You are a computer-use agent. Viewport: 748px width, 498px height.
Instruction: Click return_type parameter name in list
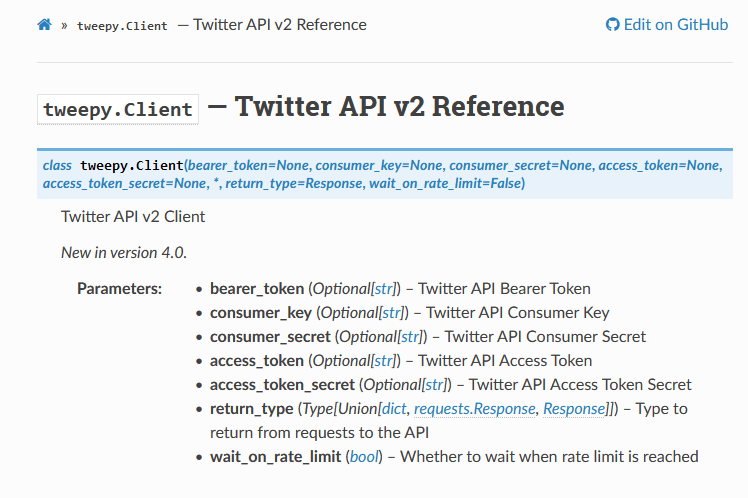pos(252,409)
